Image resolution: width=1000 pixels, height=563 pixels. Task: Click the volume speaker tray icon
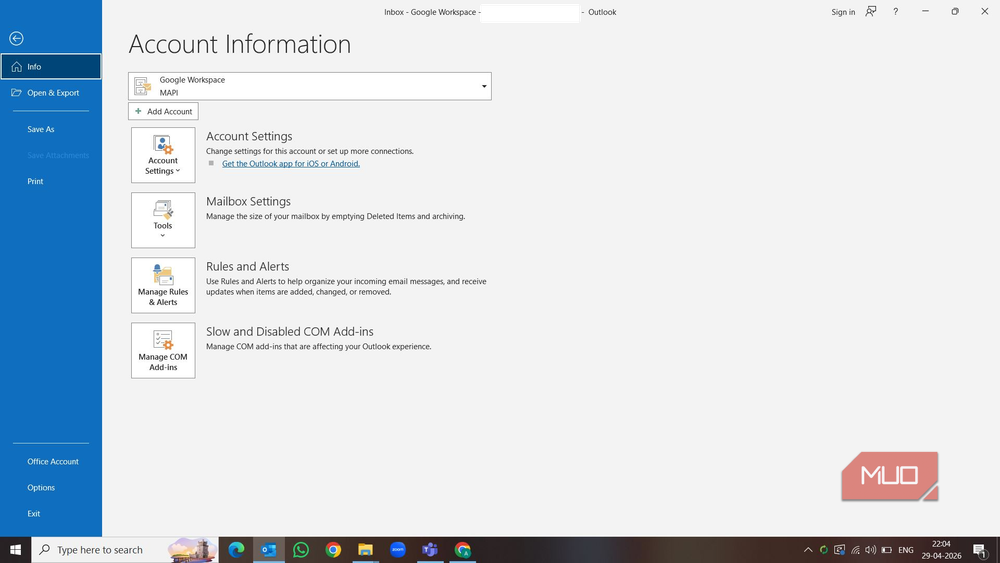[x=871, y=550]
